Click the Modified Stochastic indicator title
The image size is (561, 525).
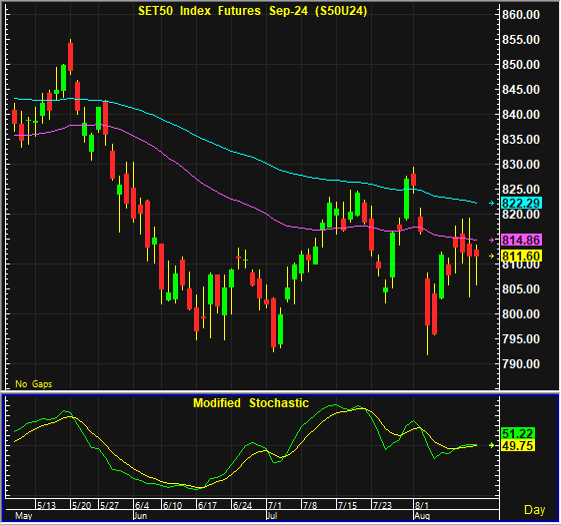click(251, 403)
